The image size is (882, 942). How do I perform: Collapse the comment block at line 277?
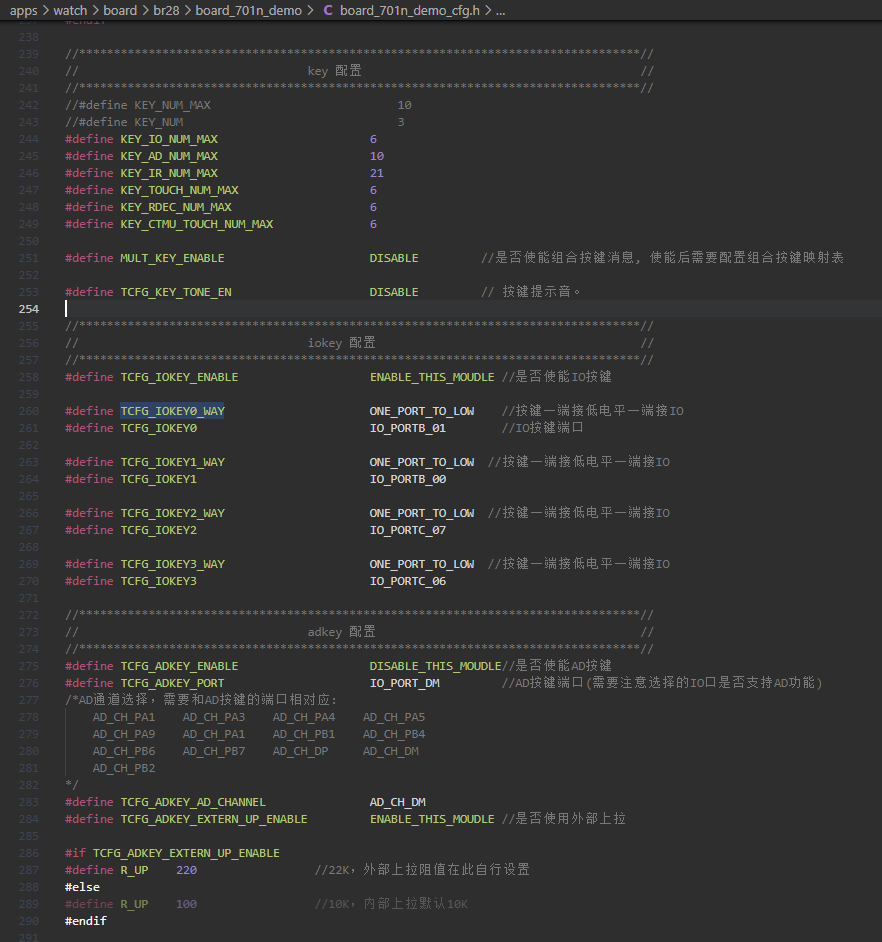click(x=55, y=700)
